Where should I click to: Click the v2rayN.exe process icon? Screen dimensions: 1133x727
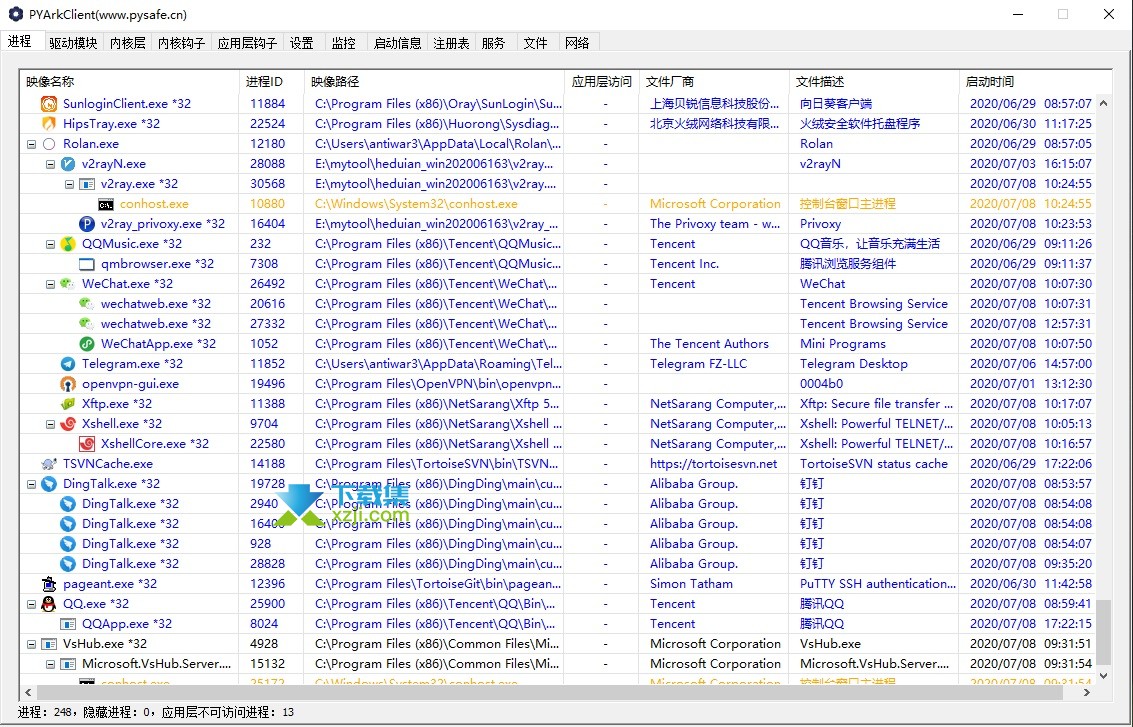pyautogui.click(x=68, y=164)
